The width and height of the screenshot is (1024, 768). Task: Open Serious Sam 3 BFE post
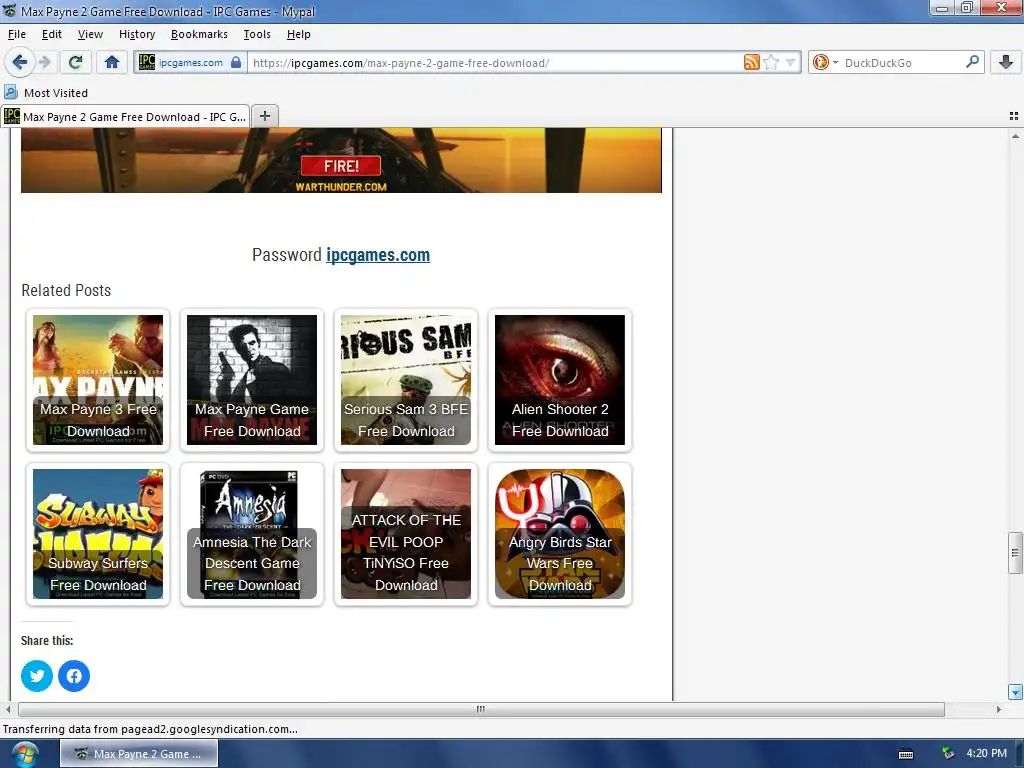406,380
